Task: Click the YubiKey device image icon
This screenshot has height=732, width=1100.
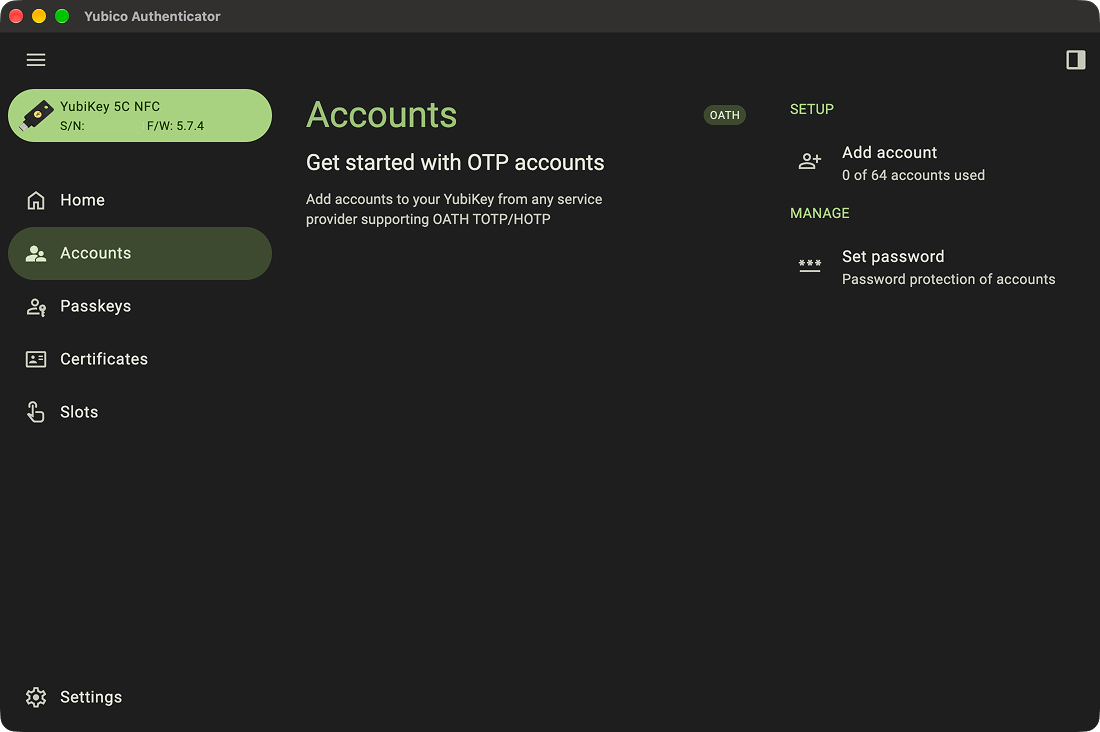Action: (36, 116)
